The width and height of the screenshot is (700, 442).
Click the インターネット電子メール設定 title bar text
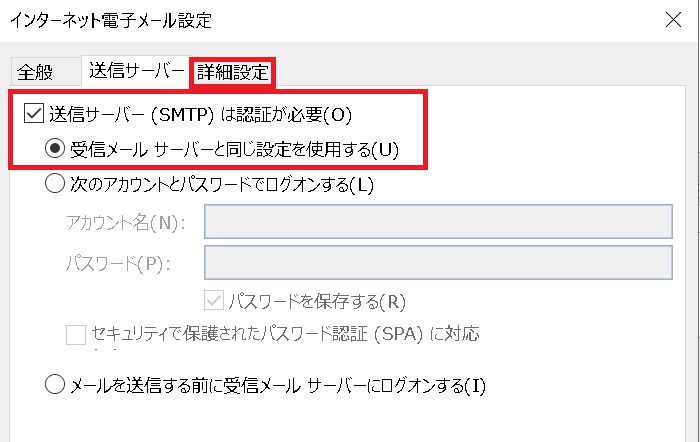[x=111, y=20]
